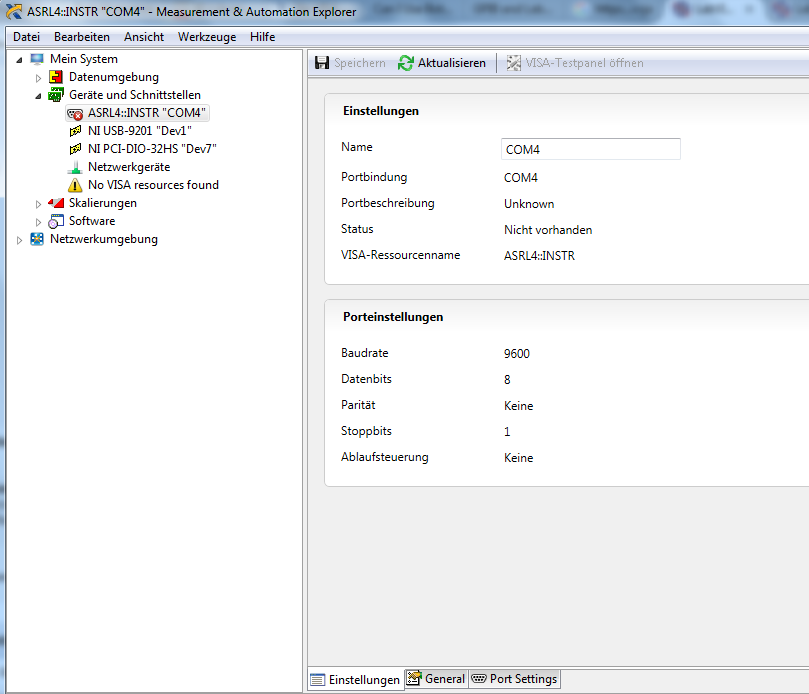This screenshot has width=809, height=694.
Task: Click the Port Settings tab connector icon
Action: click(479, 679)
